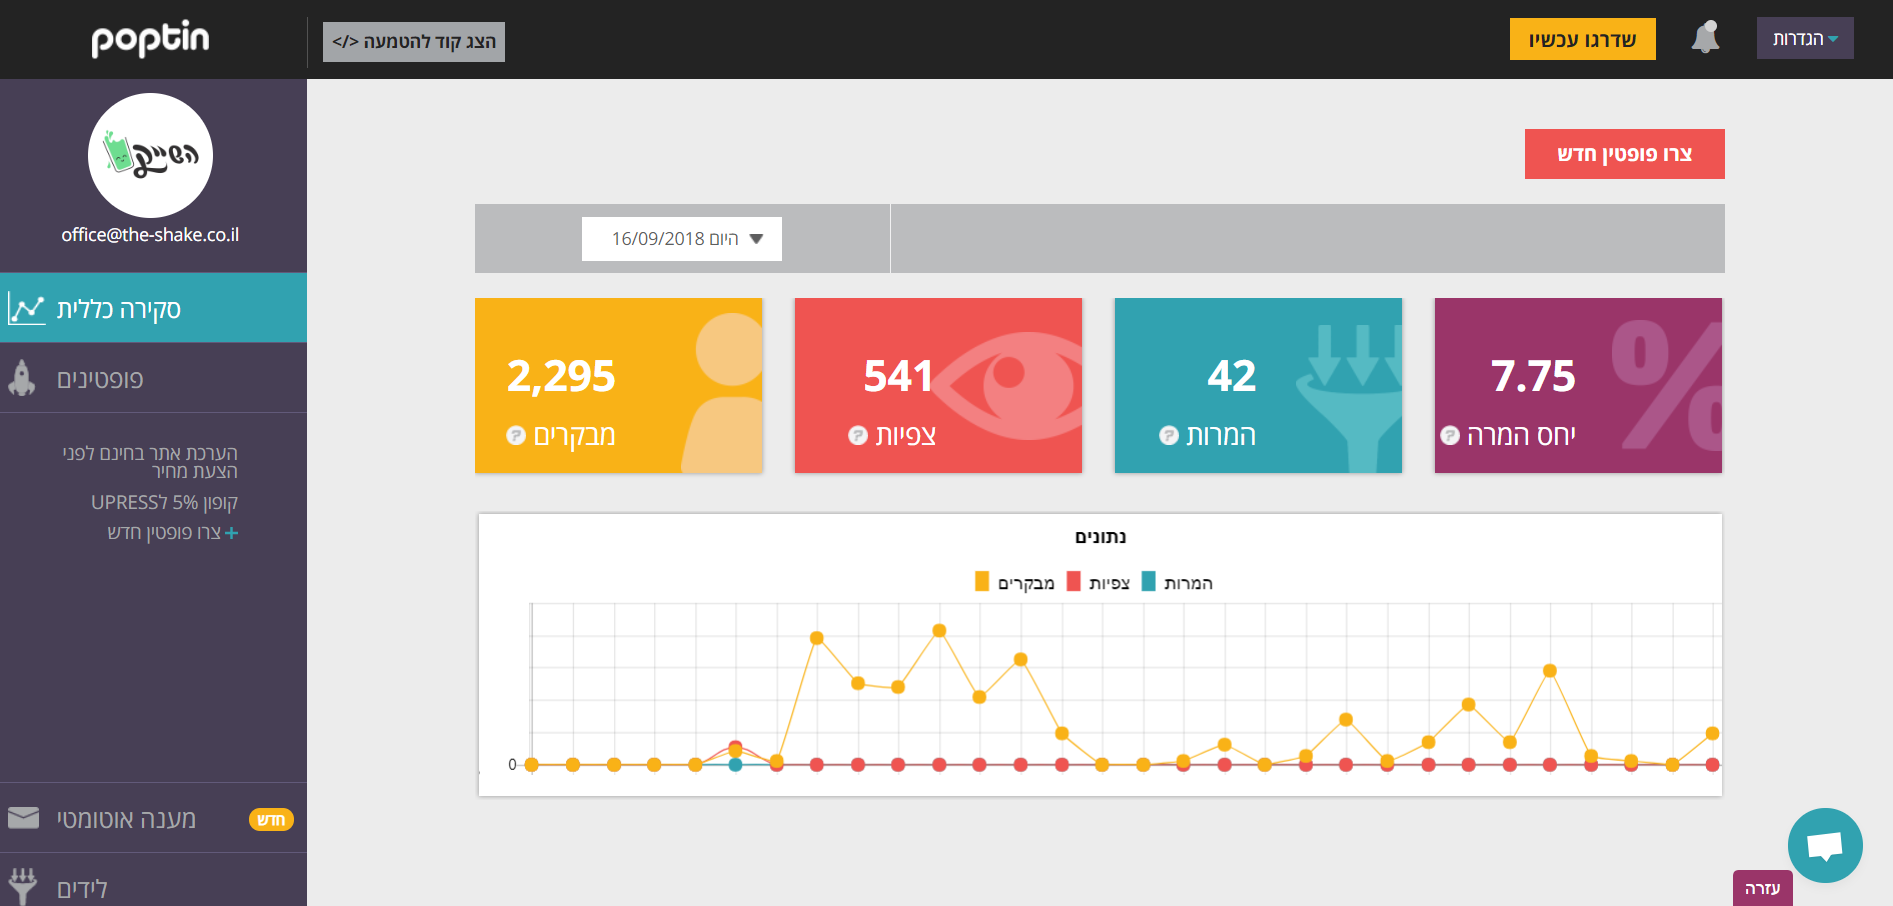Click the rocket icon for פופטינים
The height and width of the screenshot is (906, 1893).
pos(22,379)
